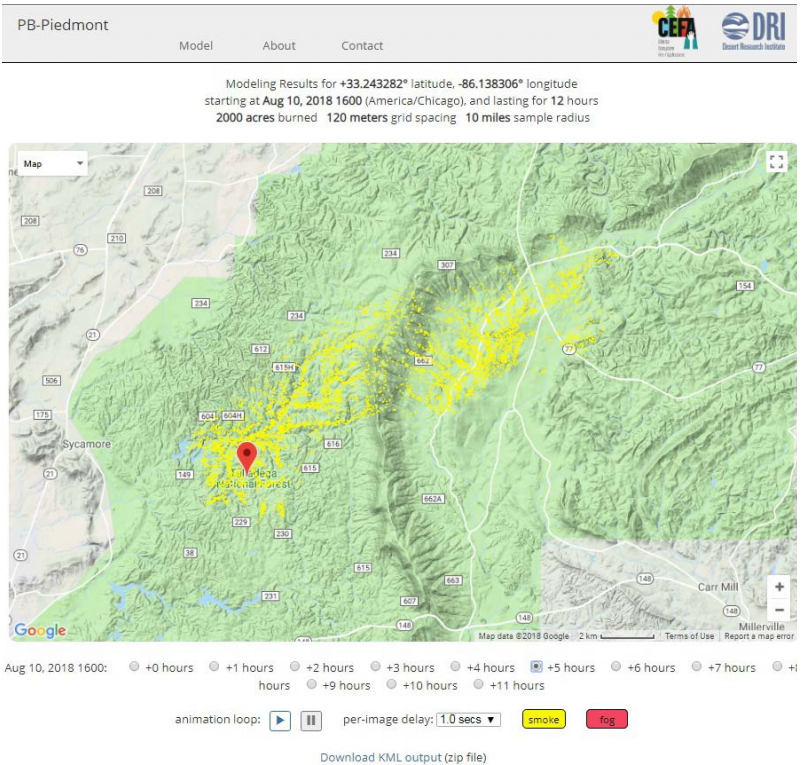
Task: Click the route 663 road shield
Action: pyautogui.click(x=453, y=580)
